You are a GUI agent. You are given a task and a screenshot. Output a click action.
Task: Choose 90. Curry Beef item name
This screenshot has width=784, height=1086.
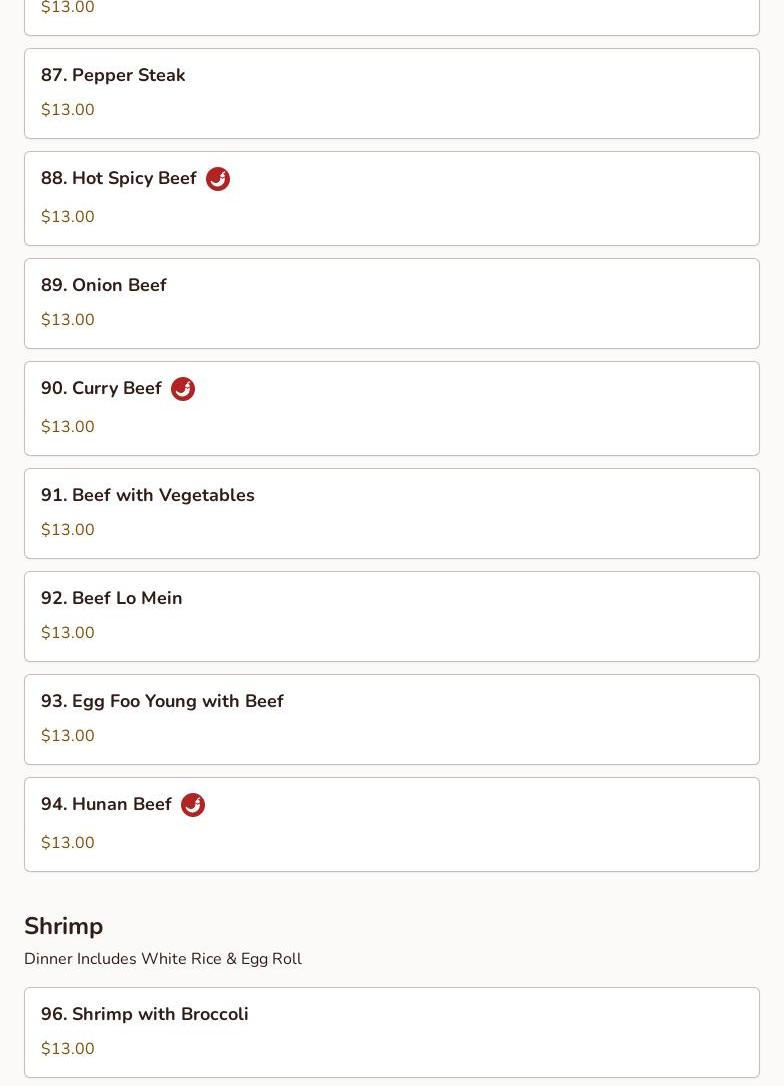[x=101, y=388]
